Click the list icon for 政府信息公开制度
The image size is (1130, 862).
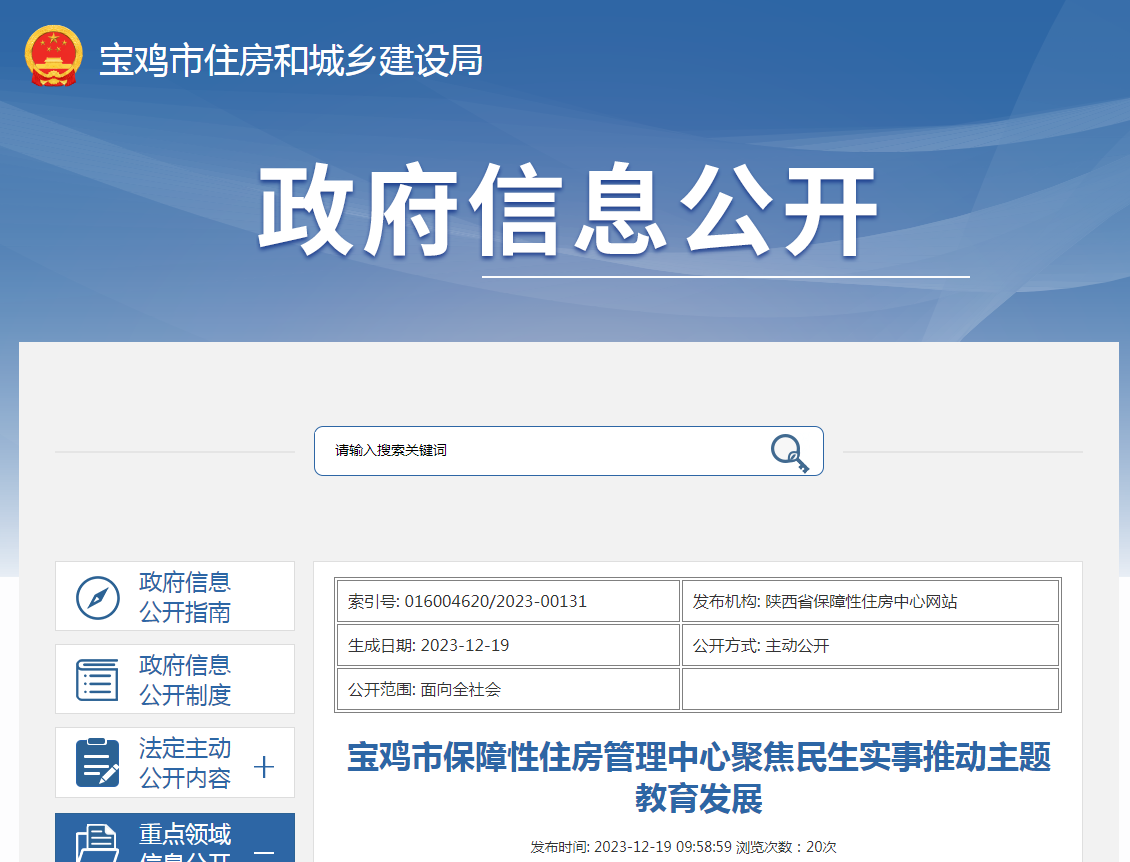point(98,680)
